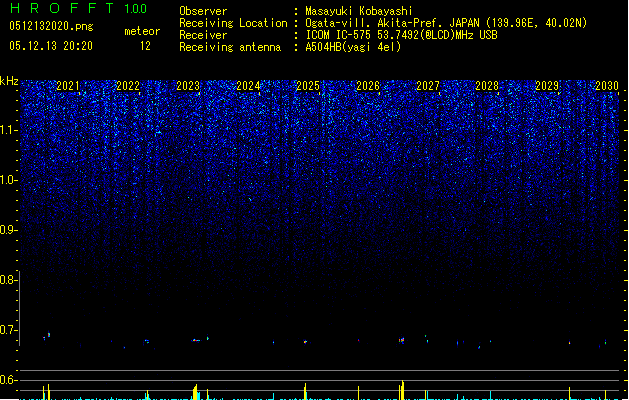The image size is (629, 400).
Task: Click the meteor count value 12
Action: pos(145,46)
